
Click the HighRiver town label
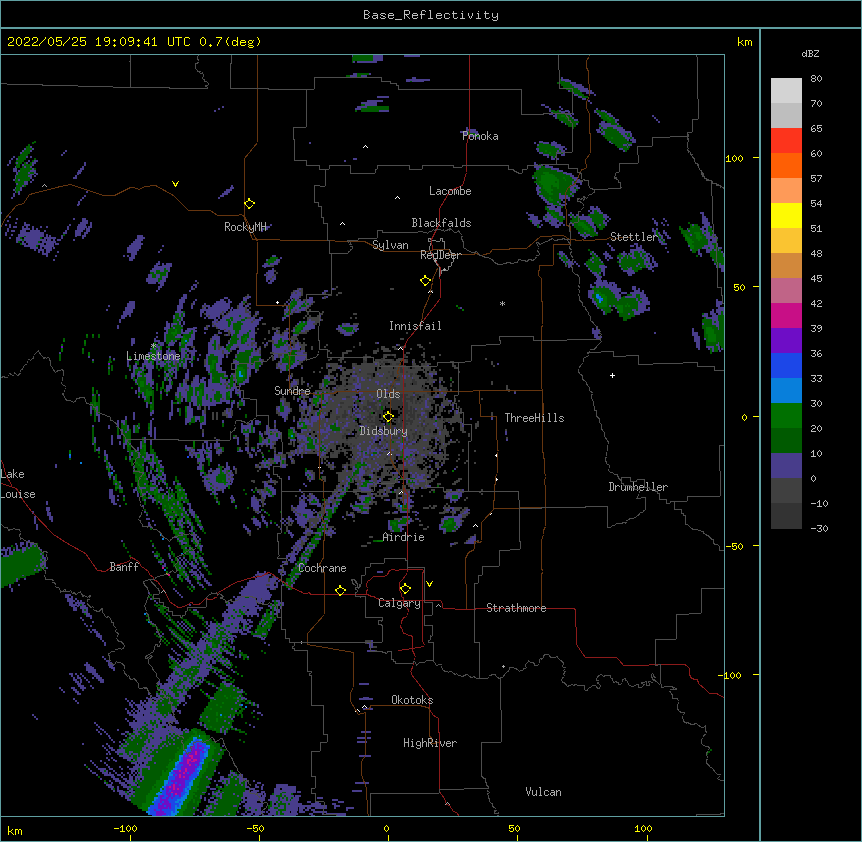[x=430, y=743]
